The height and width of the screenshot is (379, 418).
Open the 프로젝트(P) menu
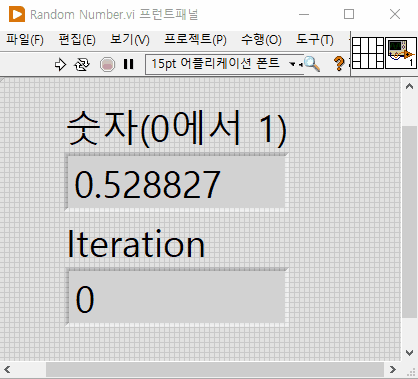tap(195, 40)
